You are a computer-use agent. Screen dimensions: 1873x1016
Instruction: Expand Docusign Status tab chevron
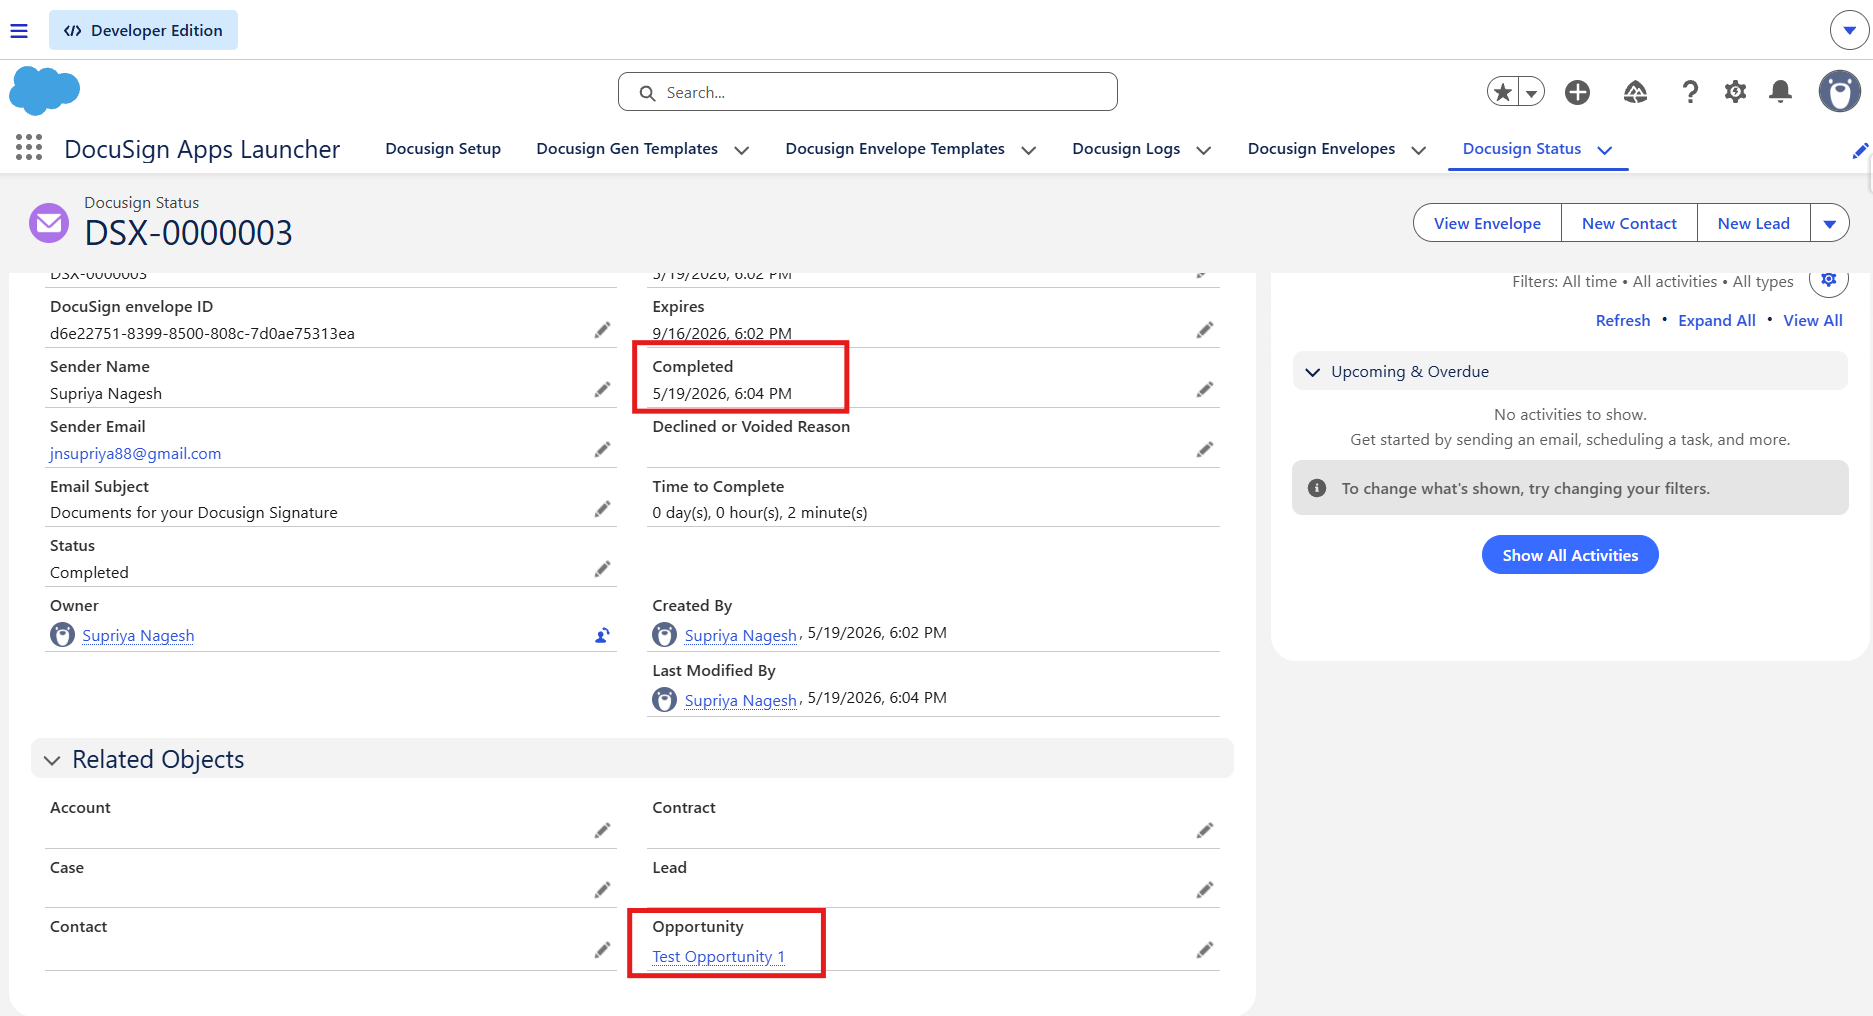pyautogui.click(x=1605, y=150)
